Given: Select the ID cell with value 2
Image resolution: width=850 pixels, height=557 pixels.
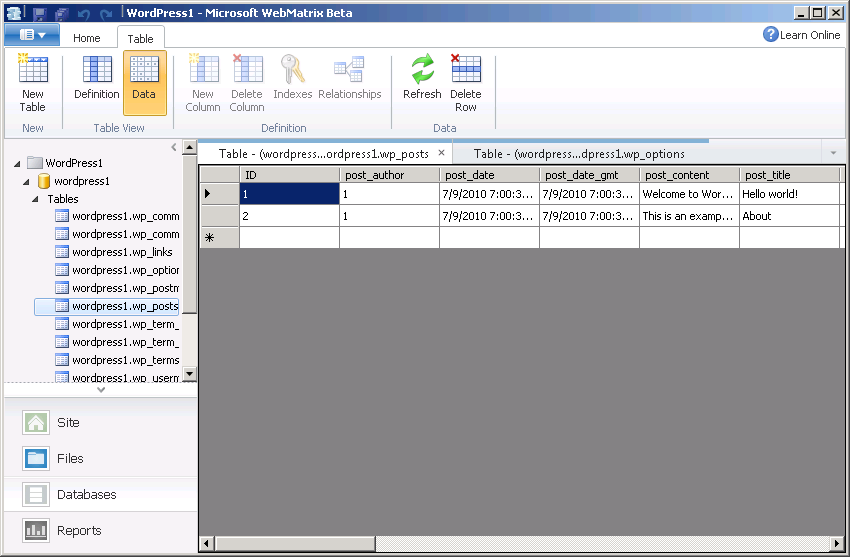Looking at the screenshot, I should [x=289, y=216].
